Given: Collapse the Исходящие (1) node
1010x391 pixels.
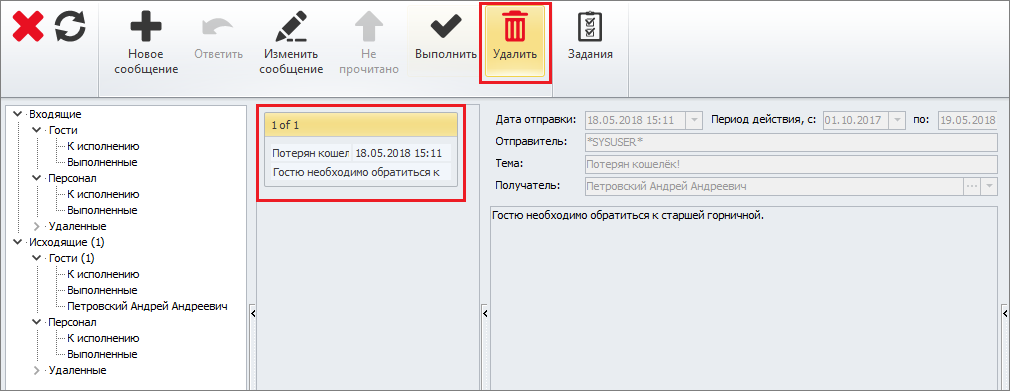Looking at the screenshot, I should pos(17,242).
